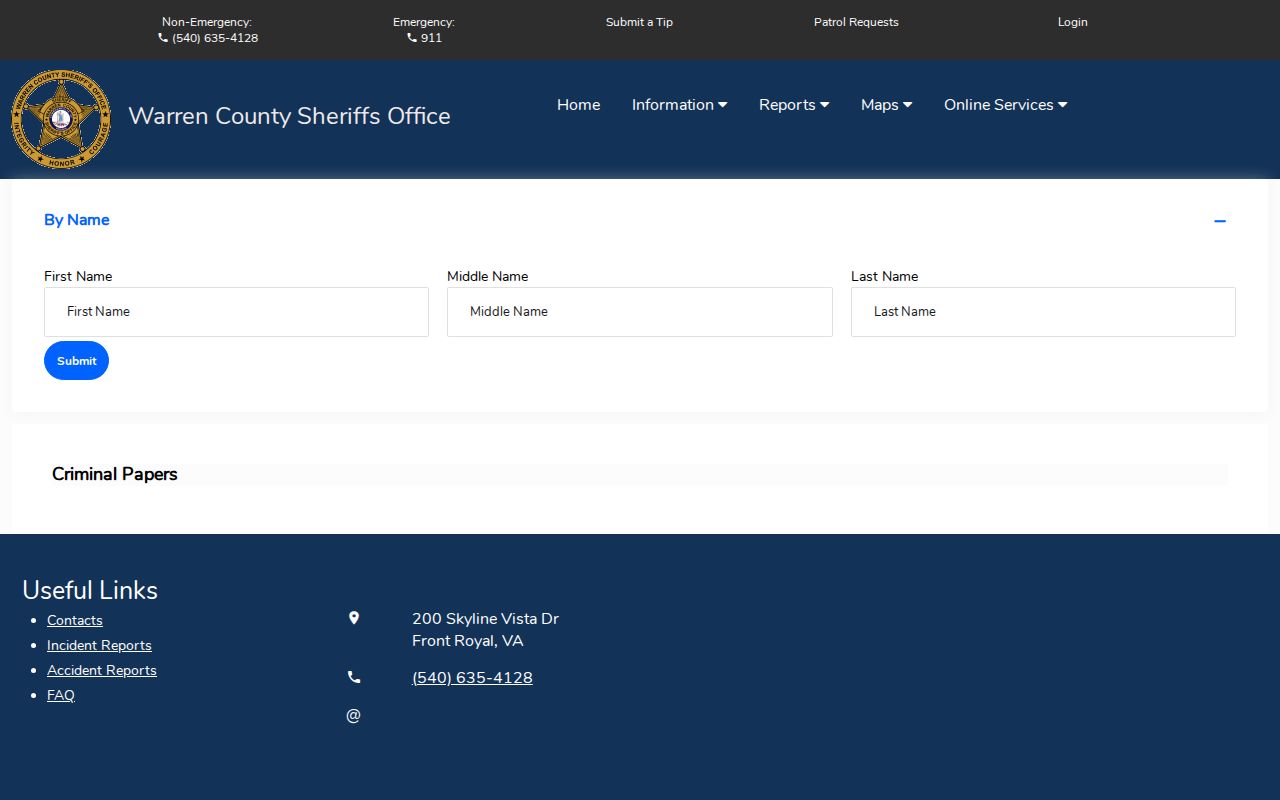Open the Maps dropdown menu
The image size is (1280, 800).
886,105
